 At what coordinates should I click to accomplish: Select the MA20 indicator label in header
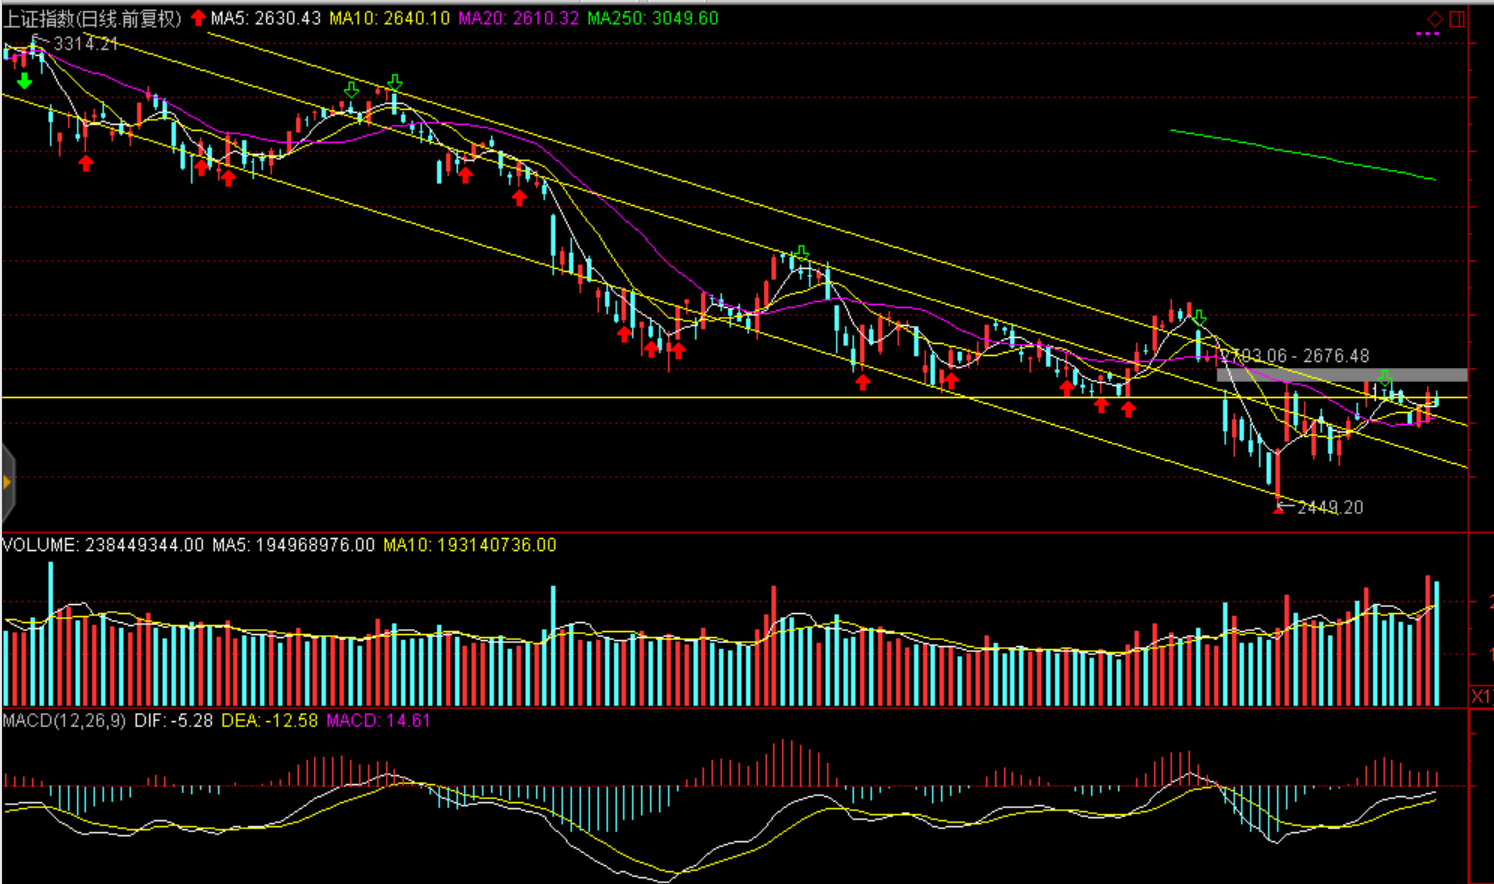[518, 18]
